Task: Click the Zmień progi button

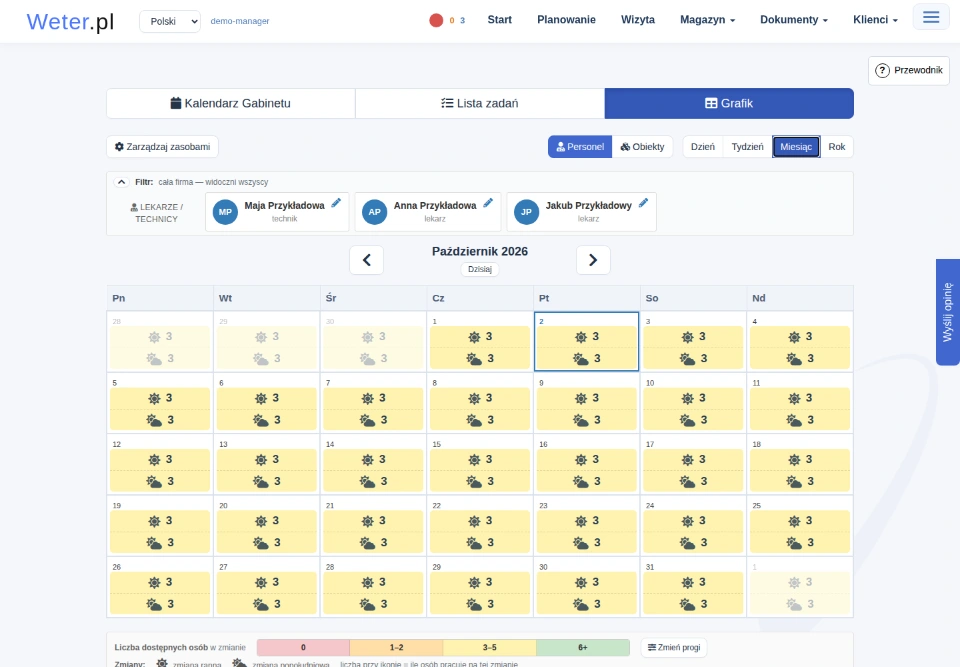Action: 674,647
